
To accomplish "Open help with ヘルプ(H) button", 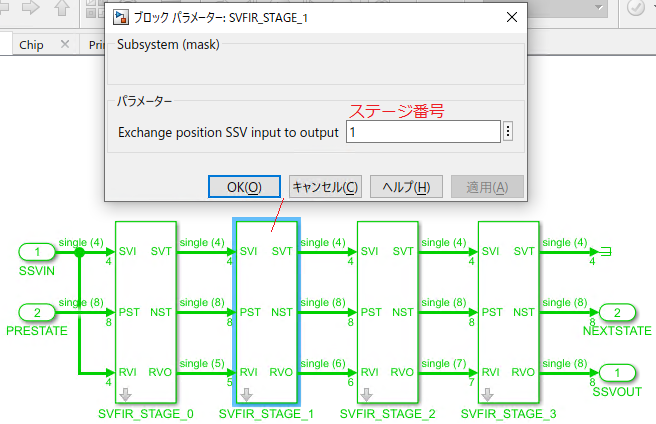I will click(406, 187).
